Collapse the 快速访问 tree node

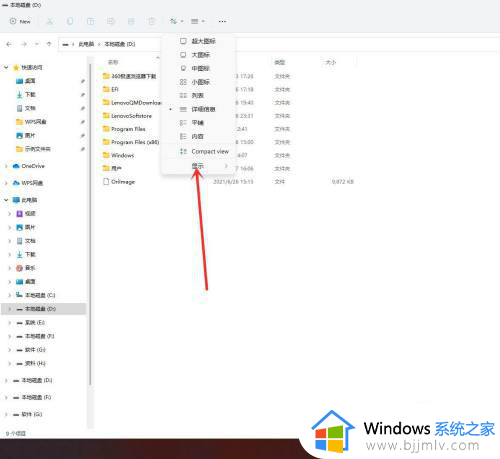click(6, 67)
